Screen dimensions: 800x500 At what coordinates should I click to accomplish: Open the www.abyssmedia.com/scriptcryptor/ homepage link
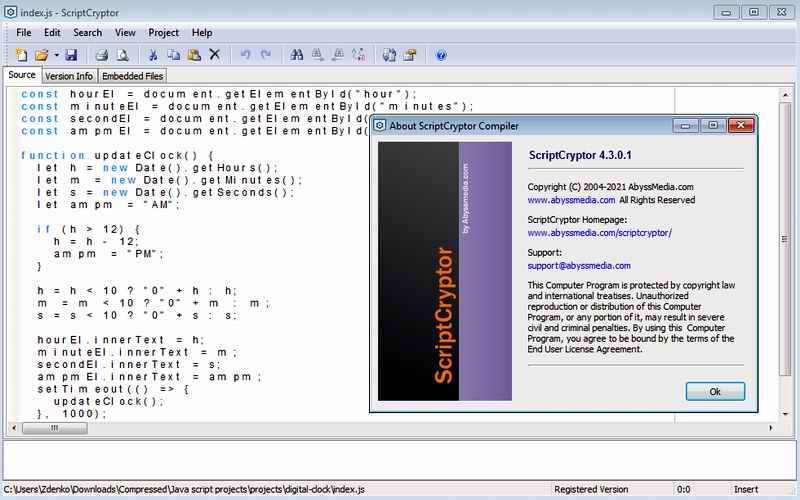(599, 232)
